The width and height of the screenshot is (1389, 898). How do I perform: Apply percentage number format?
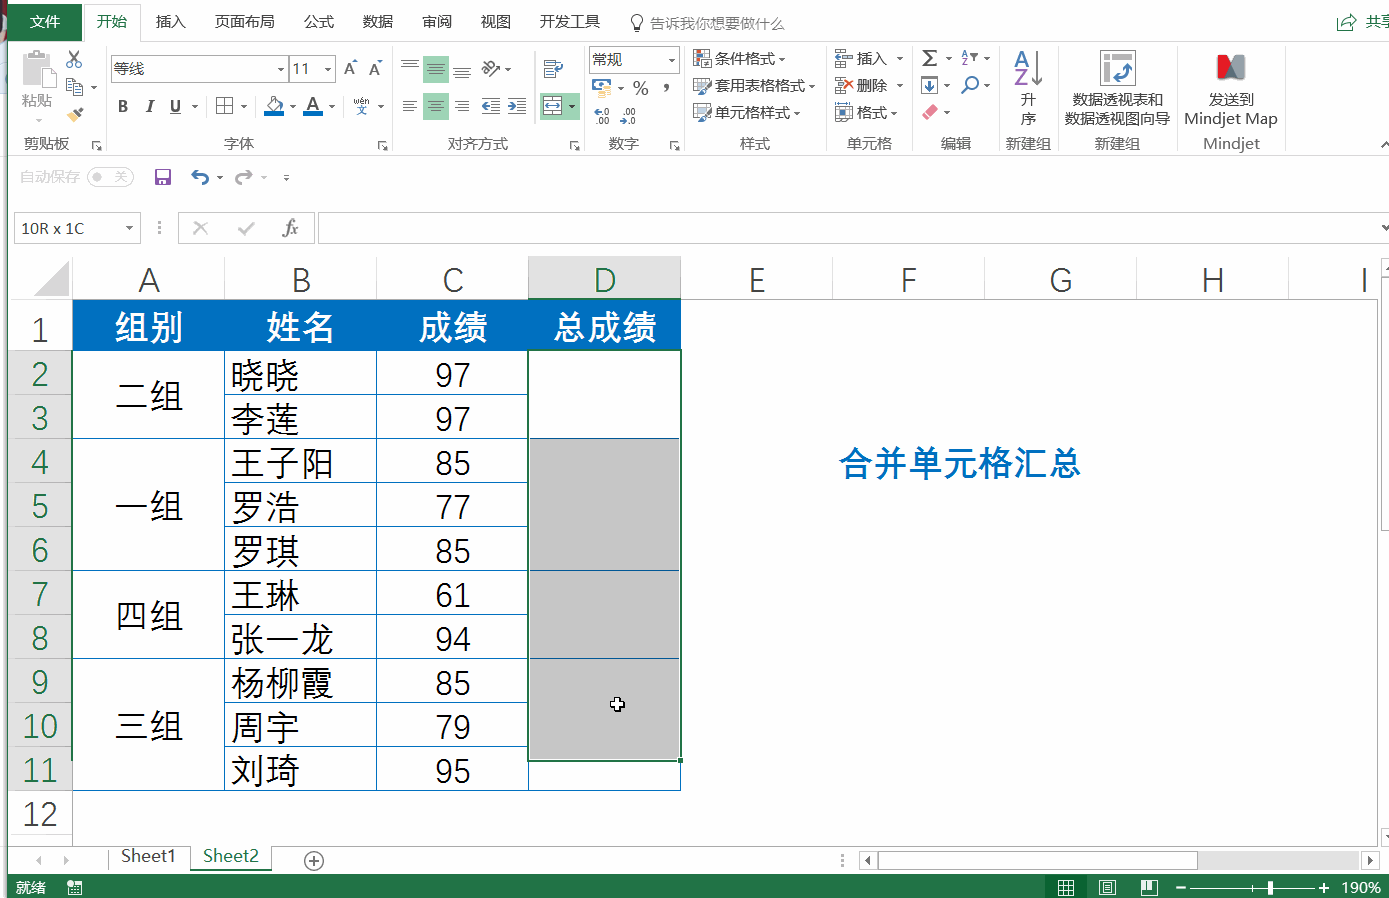[639, 88]
